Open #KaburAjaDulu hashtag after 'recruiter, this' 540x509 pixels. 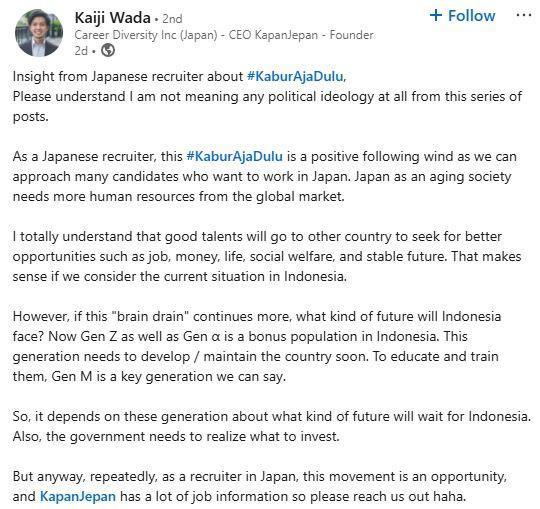(235, 156)
